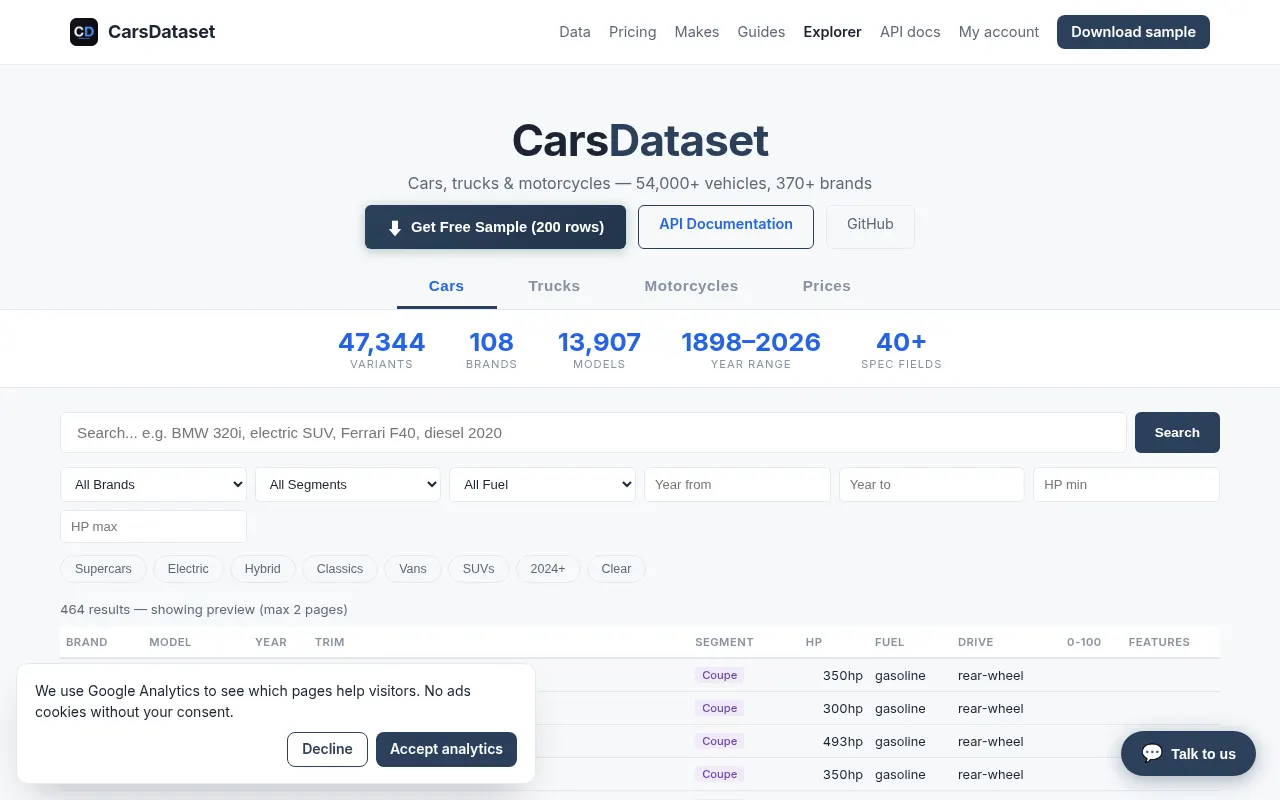This screenshot has width=1280, height=800.
Task: Open the API Documentation button
Action: [x=726, y=226]
